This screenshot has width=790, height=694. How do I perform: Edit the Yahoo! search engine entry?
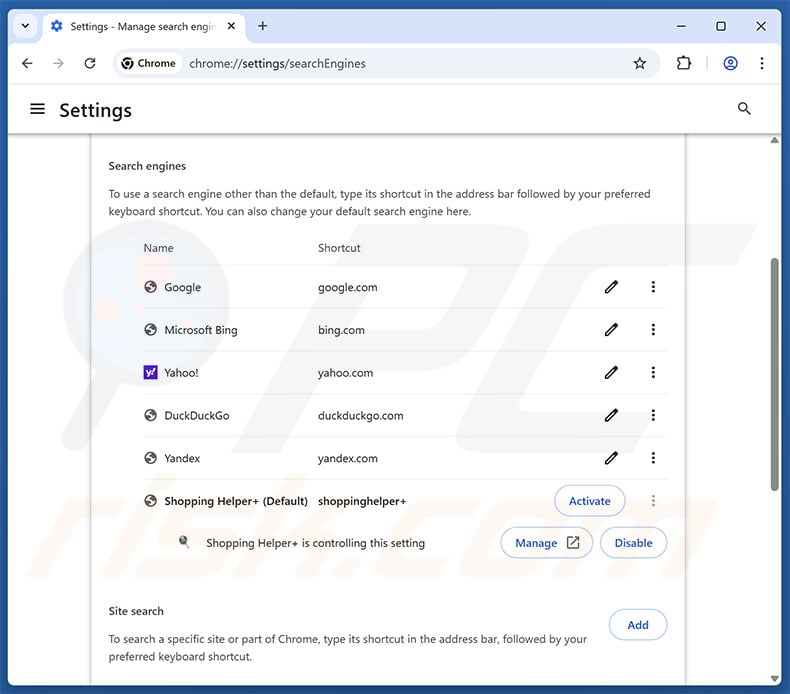611,372
